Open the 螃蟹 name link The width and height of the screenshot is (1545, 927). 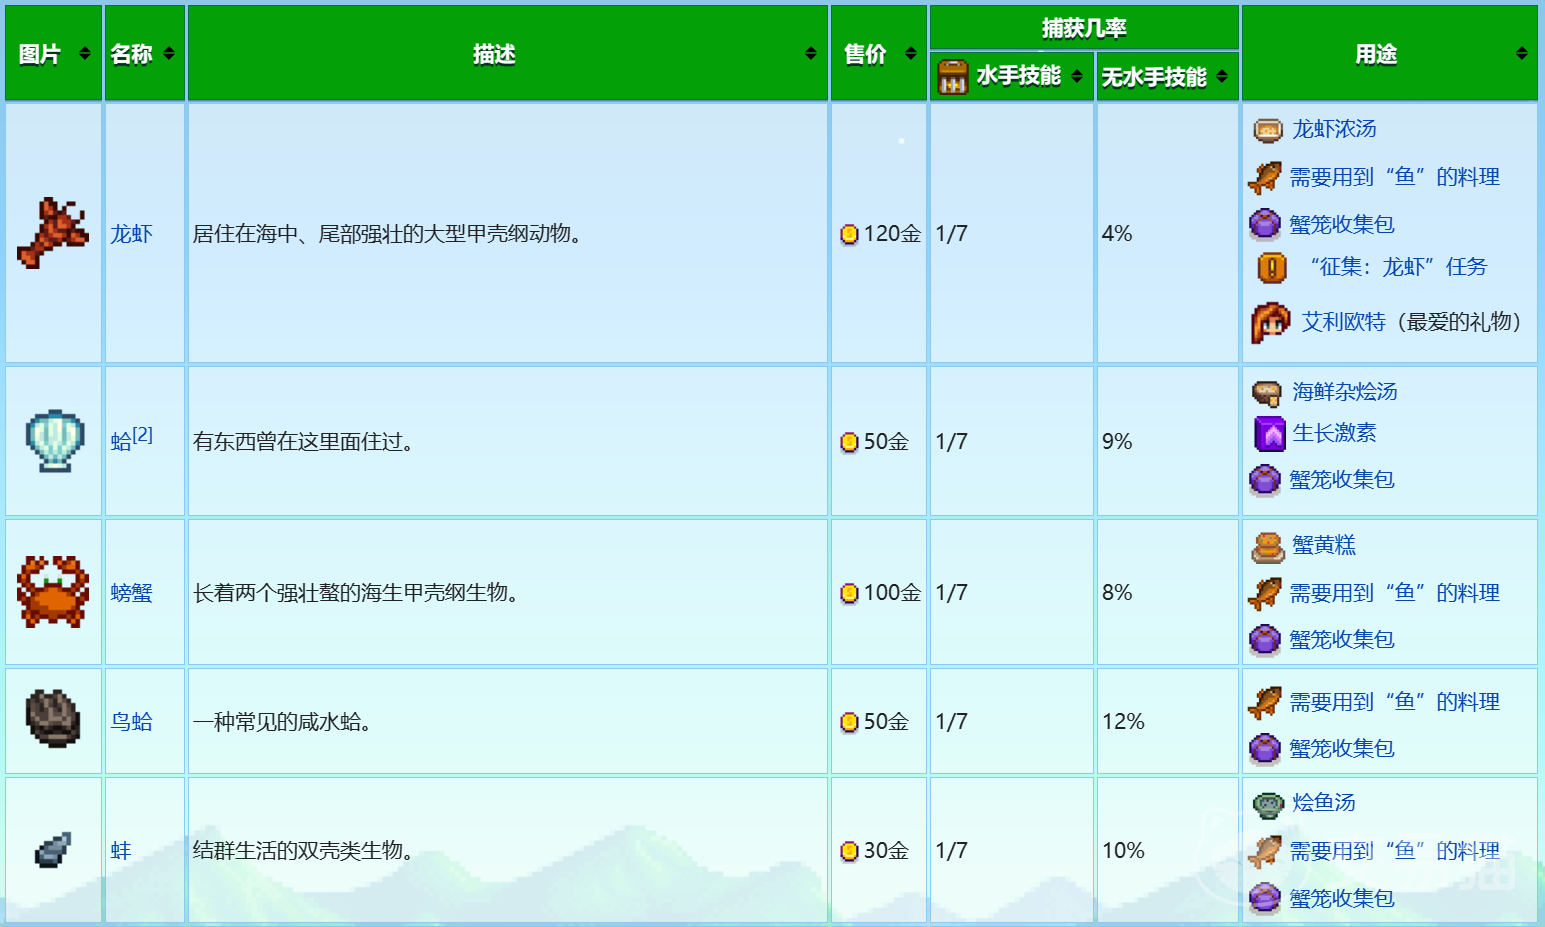pos(132,593)
